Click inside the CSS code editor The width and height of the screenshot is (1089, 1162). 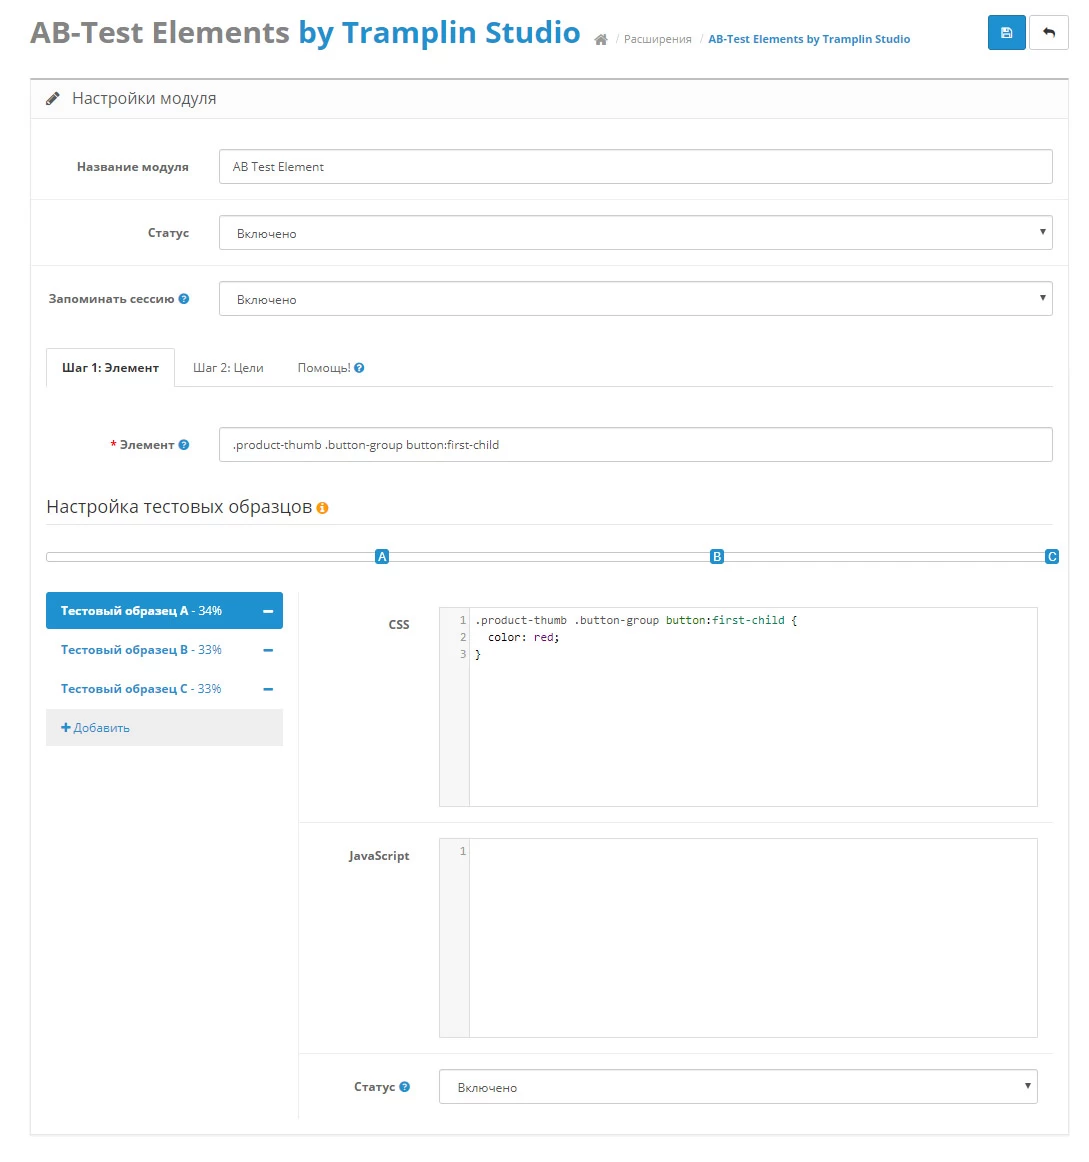pyautogui.click(x=738, y=707)
